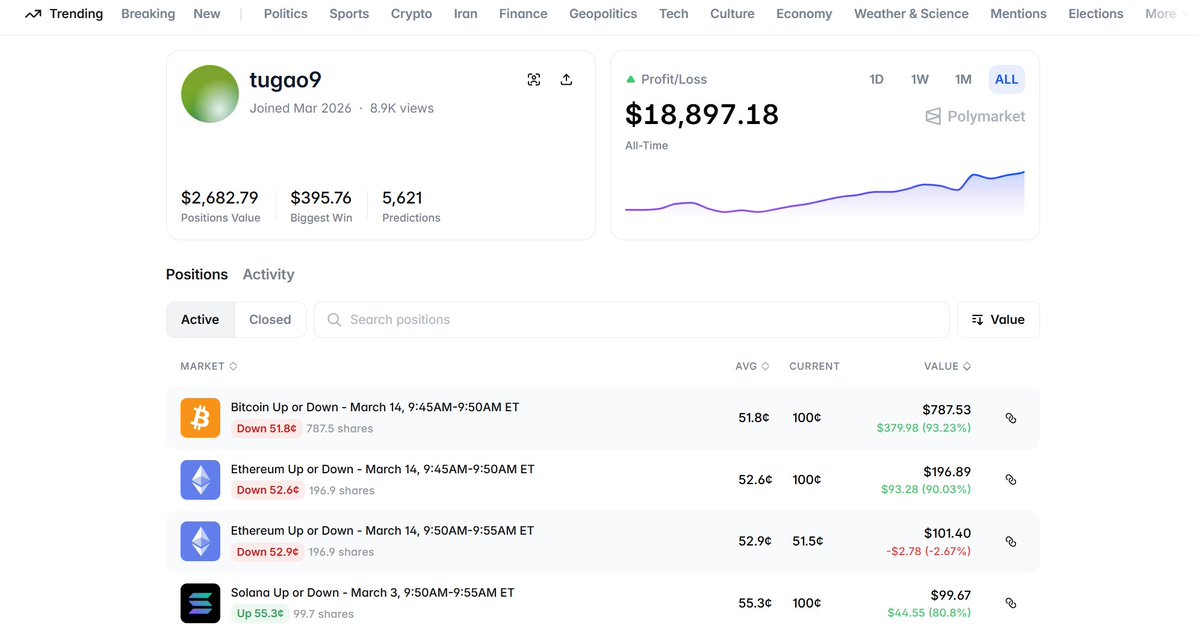
Task: Copy link for Solana position
Action: click(1011, 603)
